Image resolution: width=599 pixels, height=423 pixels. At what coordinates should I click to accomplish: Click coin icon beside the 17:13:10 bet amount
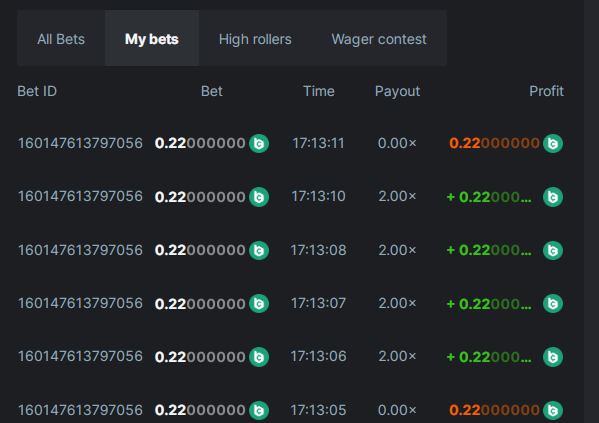[259, 197]
